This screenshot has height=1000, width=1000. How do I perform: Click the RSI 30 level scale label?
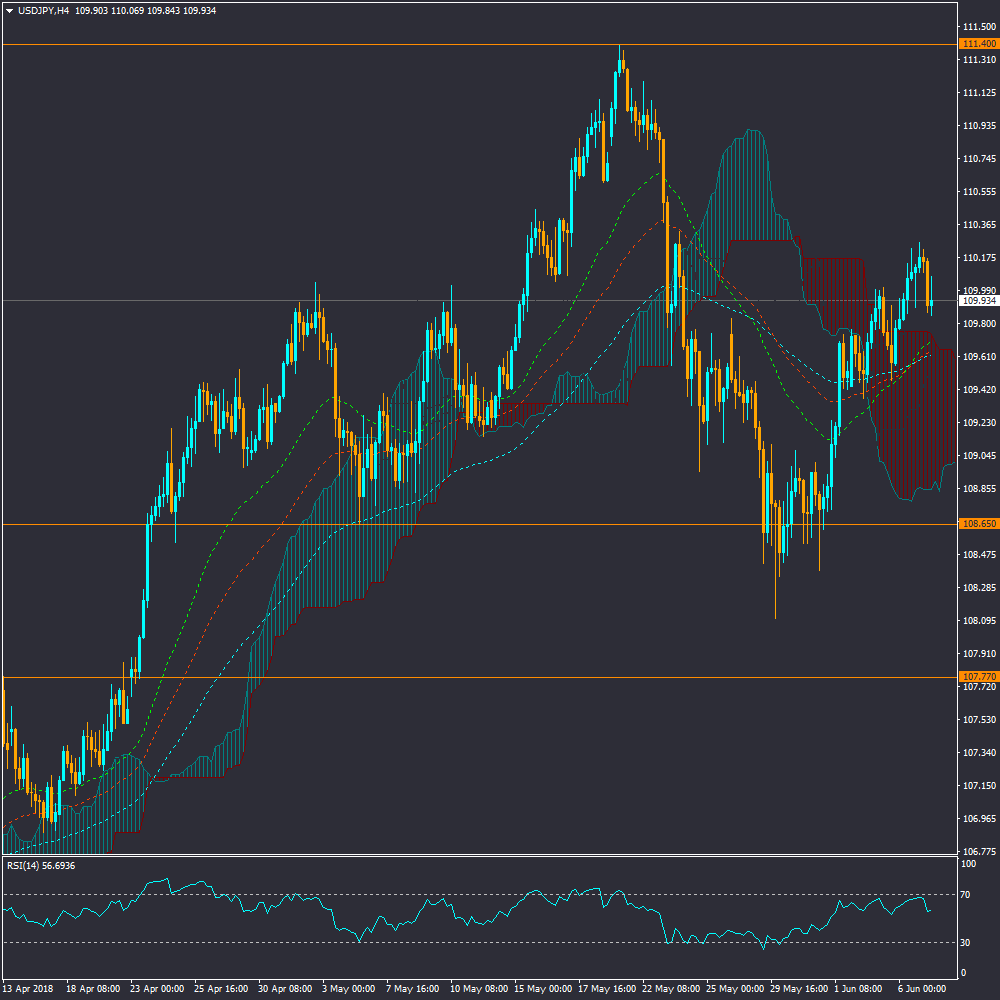[967, 942]
